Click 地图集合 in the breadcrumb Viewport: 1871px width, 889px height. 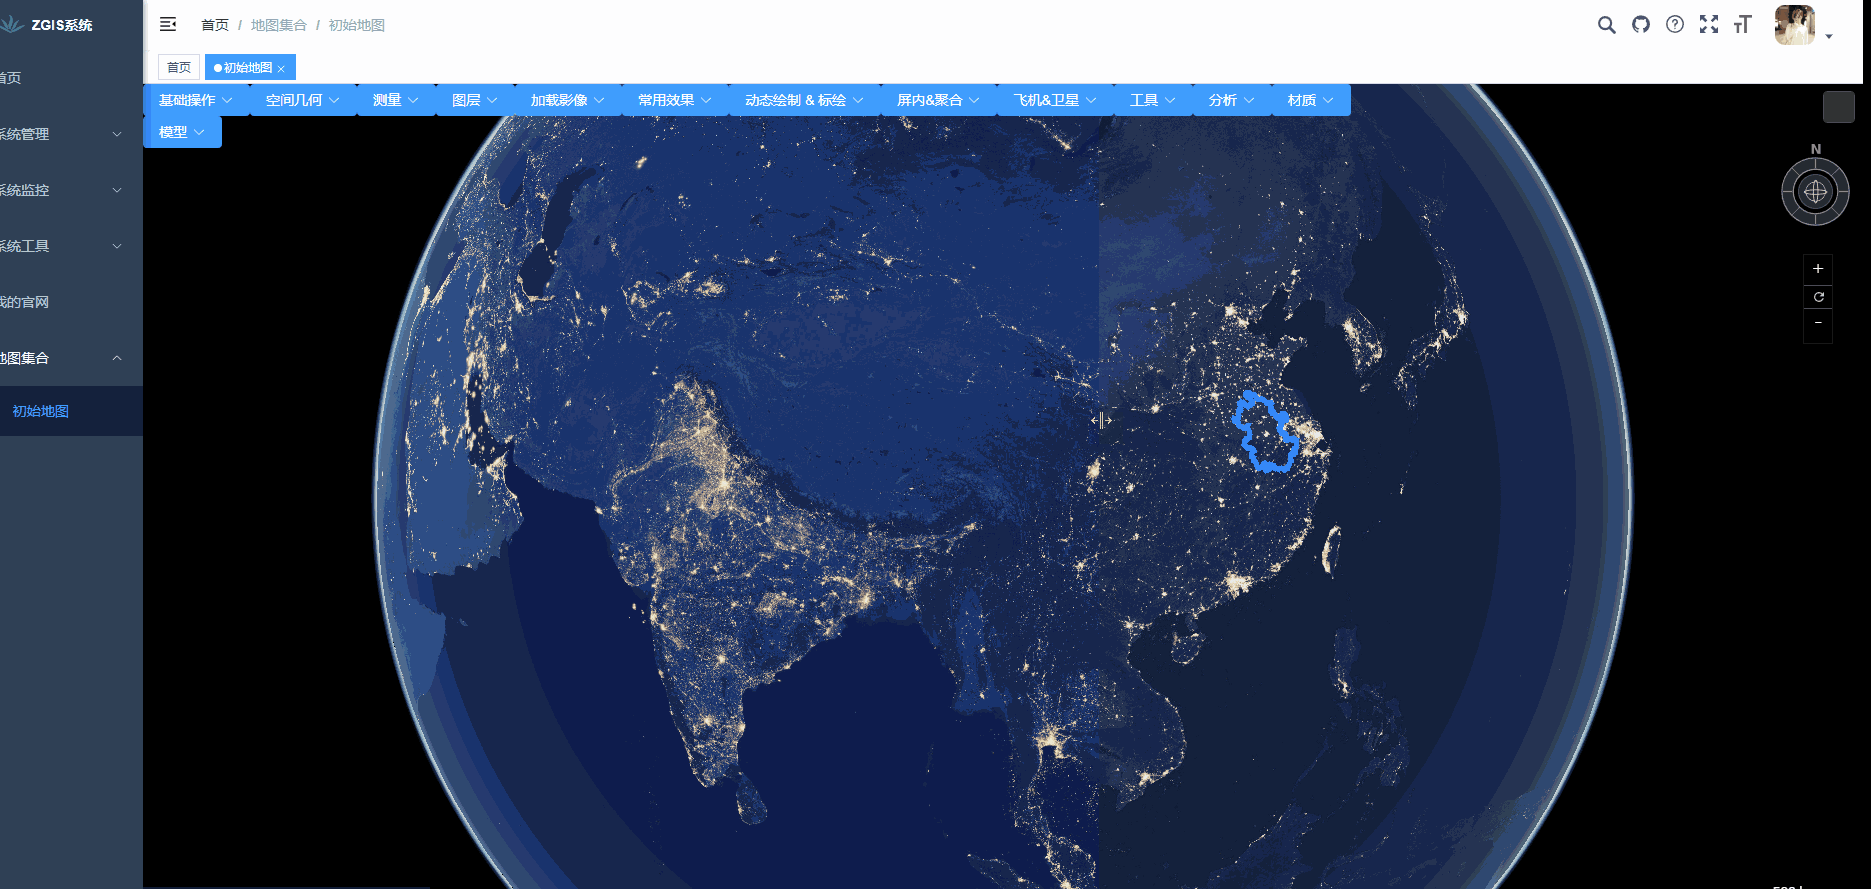[279, 25]
